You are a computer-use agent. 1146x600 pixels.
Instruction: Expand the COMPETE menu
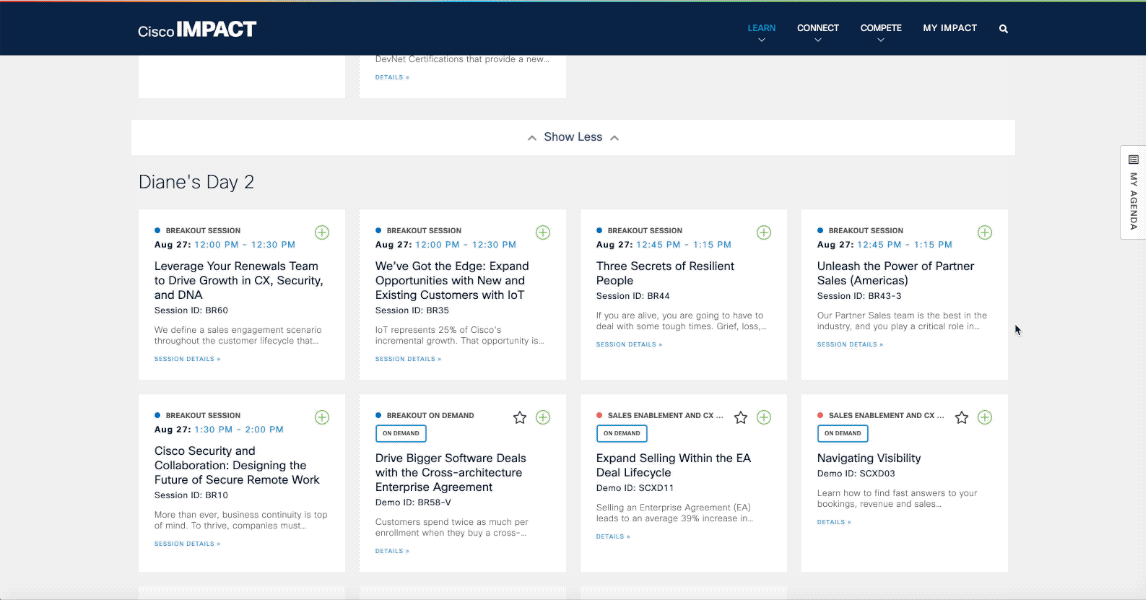click(x=881, y=31)
